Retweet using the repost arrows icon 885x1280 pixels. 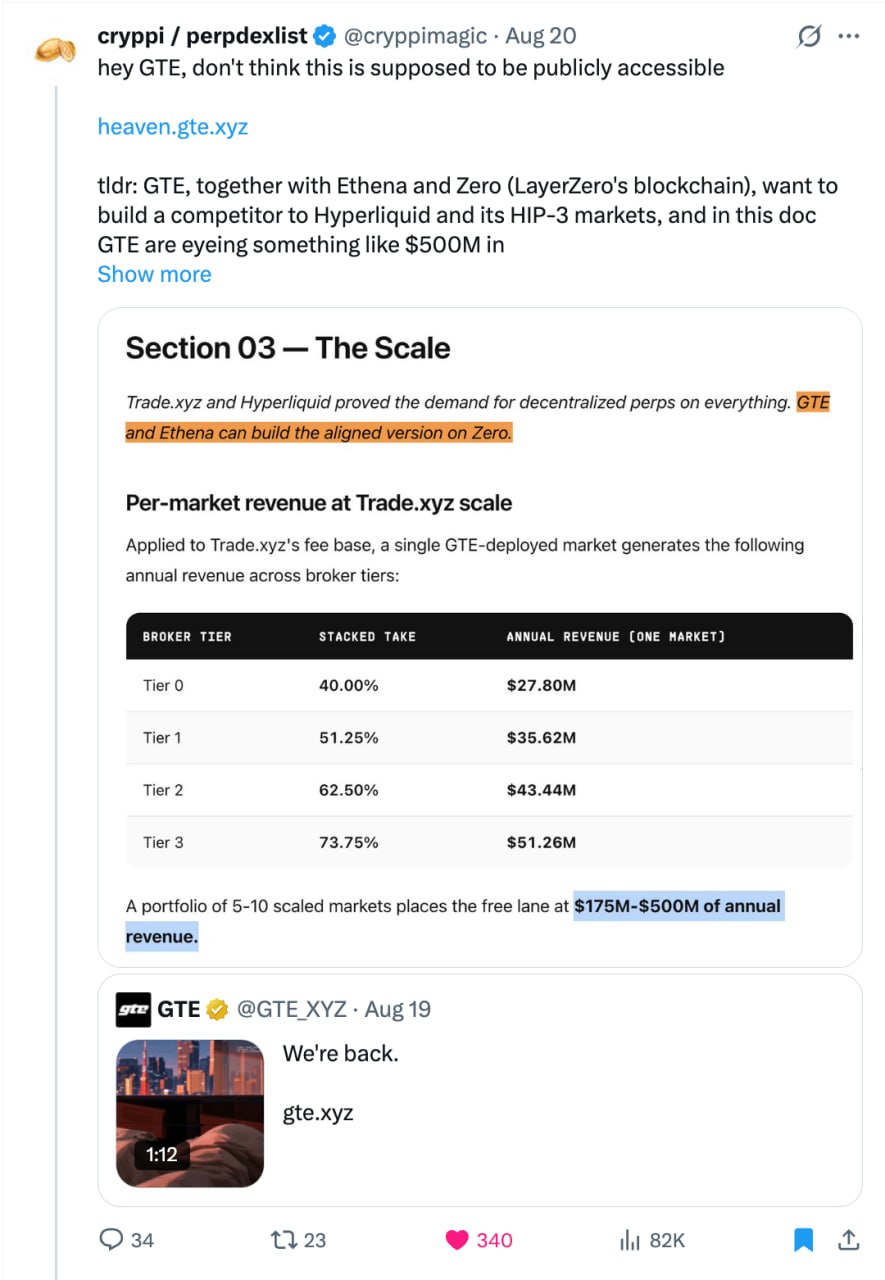[x=284, y=1240]
